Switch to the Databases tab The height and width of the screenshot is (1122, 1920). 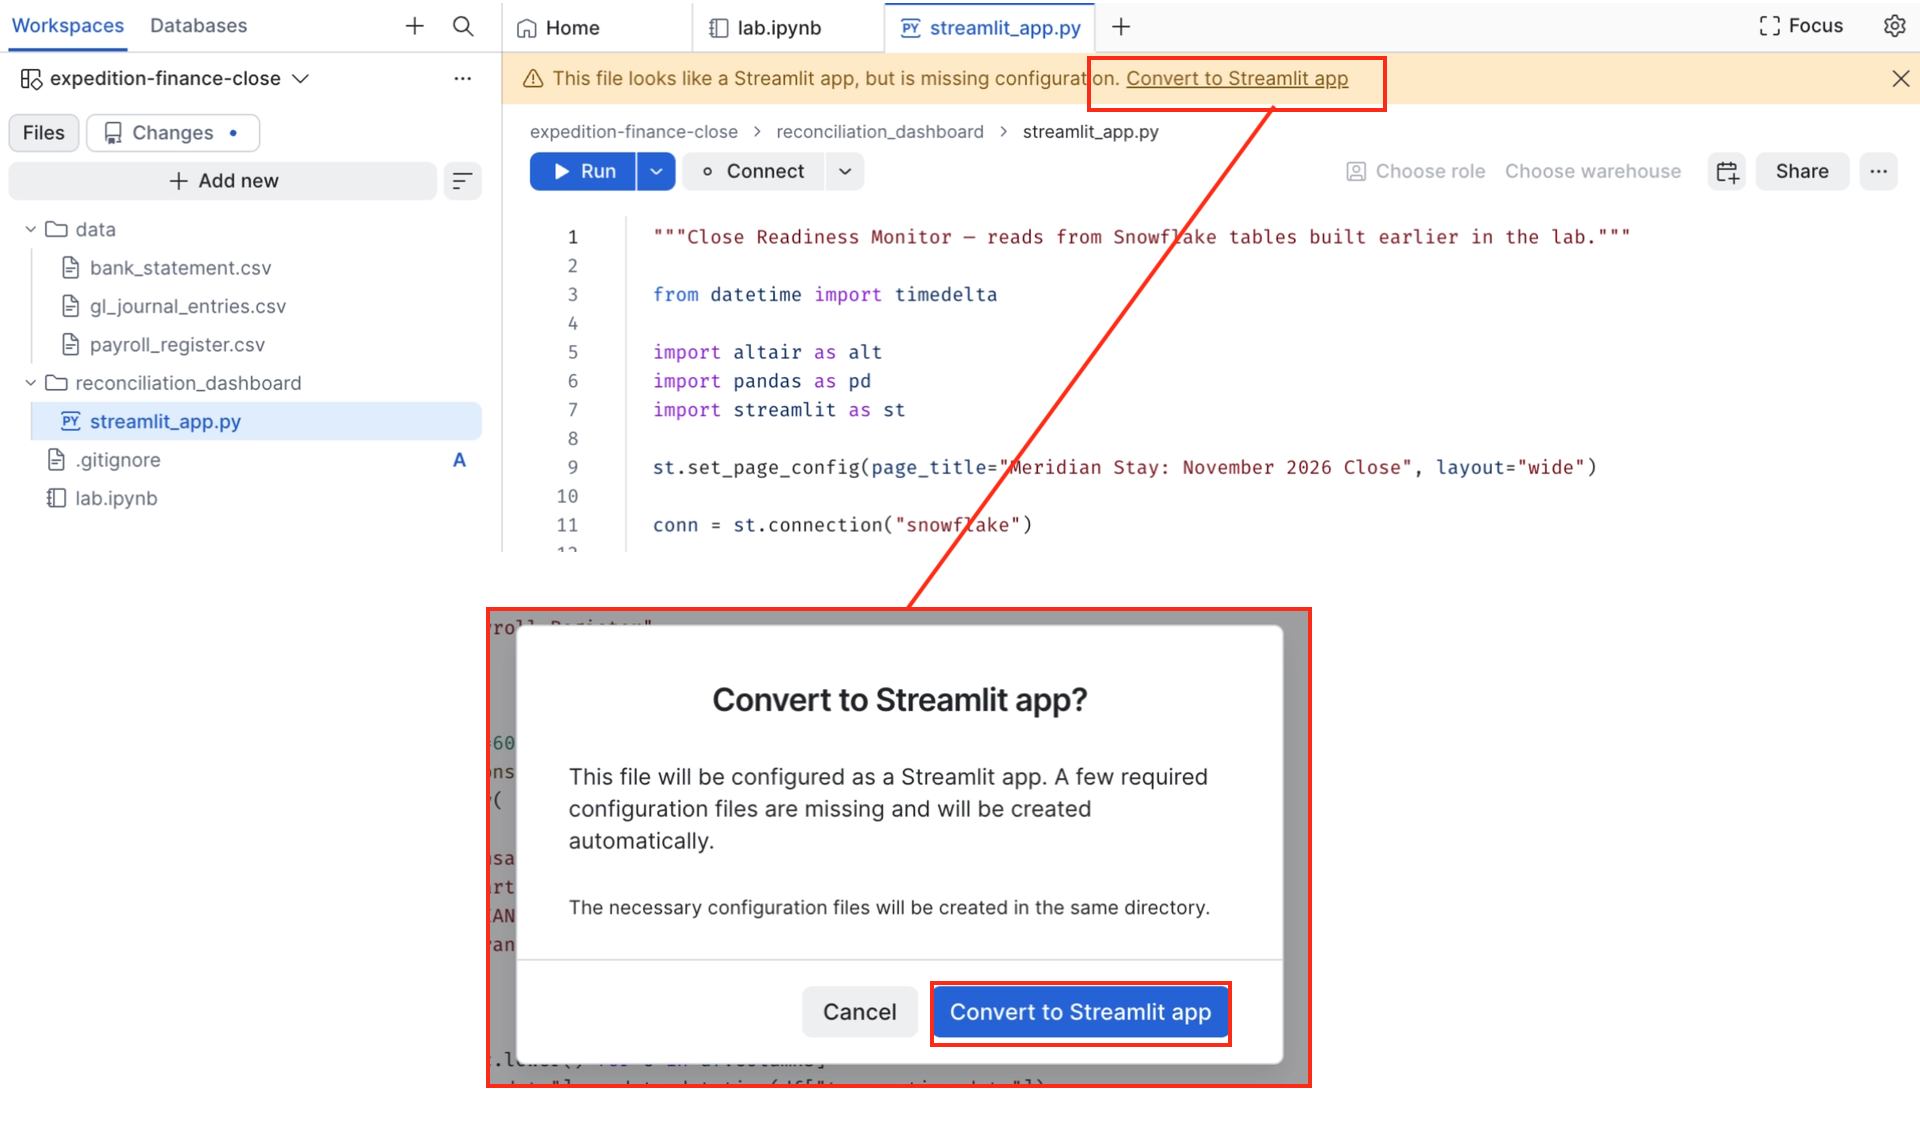[x=198, y=26]
